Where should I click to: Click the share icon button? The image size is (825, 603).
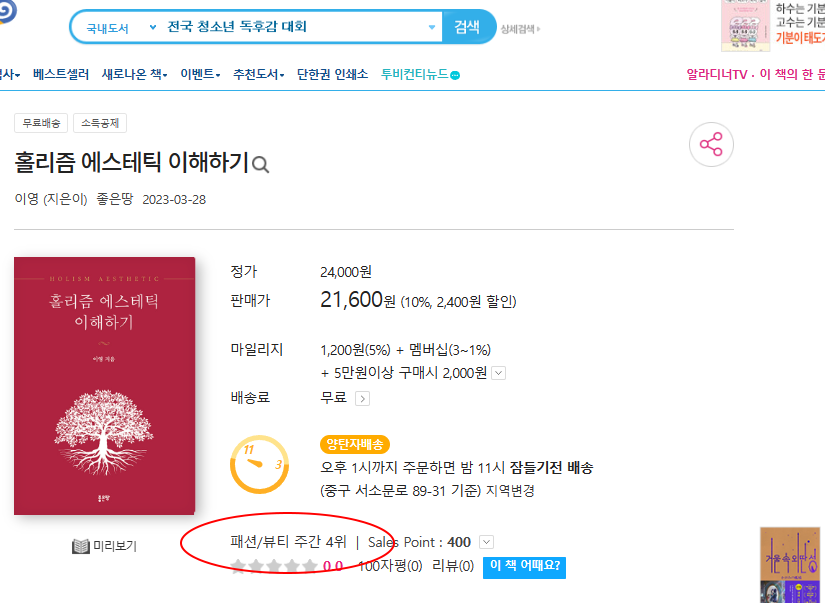click(711, 146)
